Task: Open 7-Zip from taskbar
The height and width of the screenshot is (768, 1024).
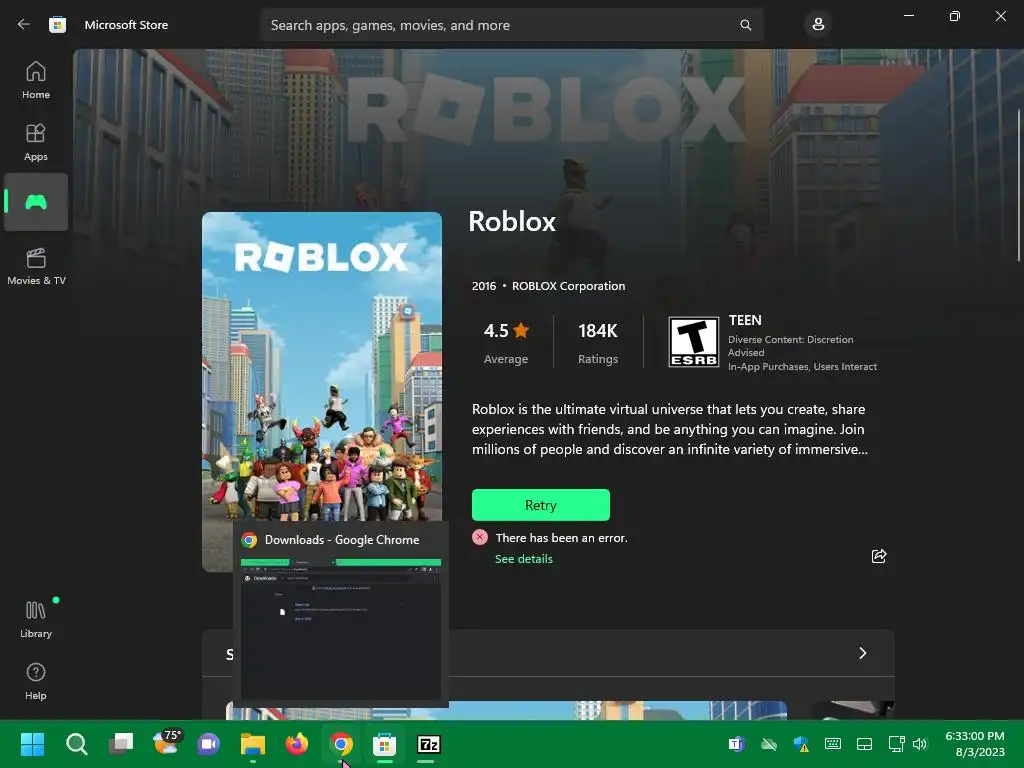Action: click(x=428, y=744)
